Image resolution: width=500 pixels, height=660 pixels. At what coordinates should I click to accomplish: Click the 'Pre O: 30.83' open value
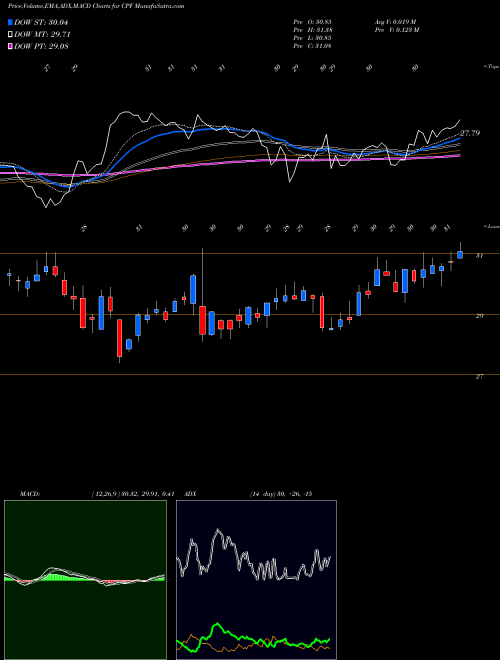coord(313,22)
